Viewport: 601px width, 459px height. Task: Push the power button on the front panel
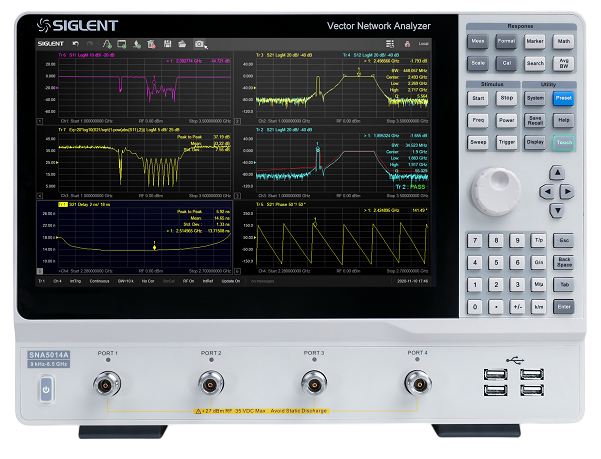pyautogui.click(x=46, y=390)
